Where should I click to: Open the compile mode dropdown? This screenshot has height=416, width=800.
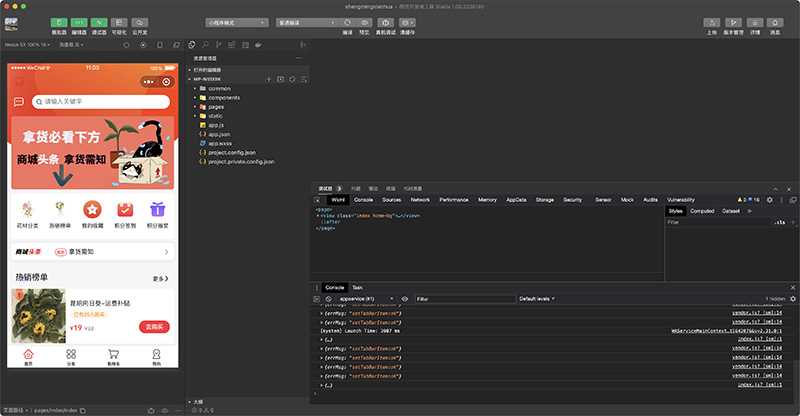click(x=307, y=22)
